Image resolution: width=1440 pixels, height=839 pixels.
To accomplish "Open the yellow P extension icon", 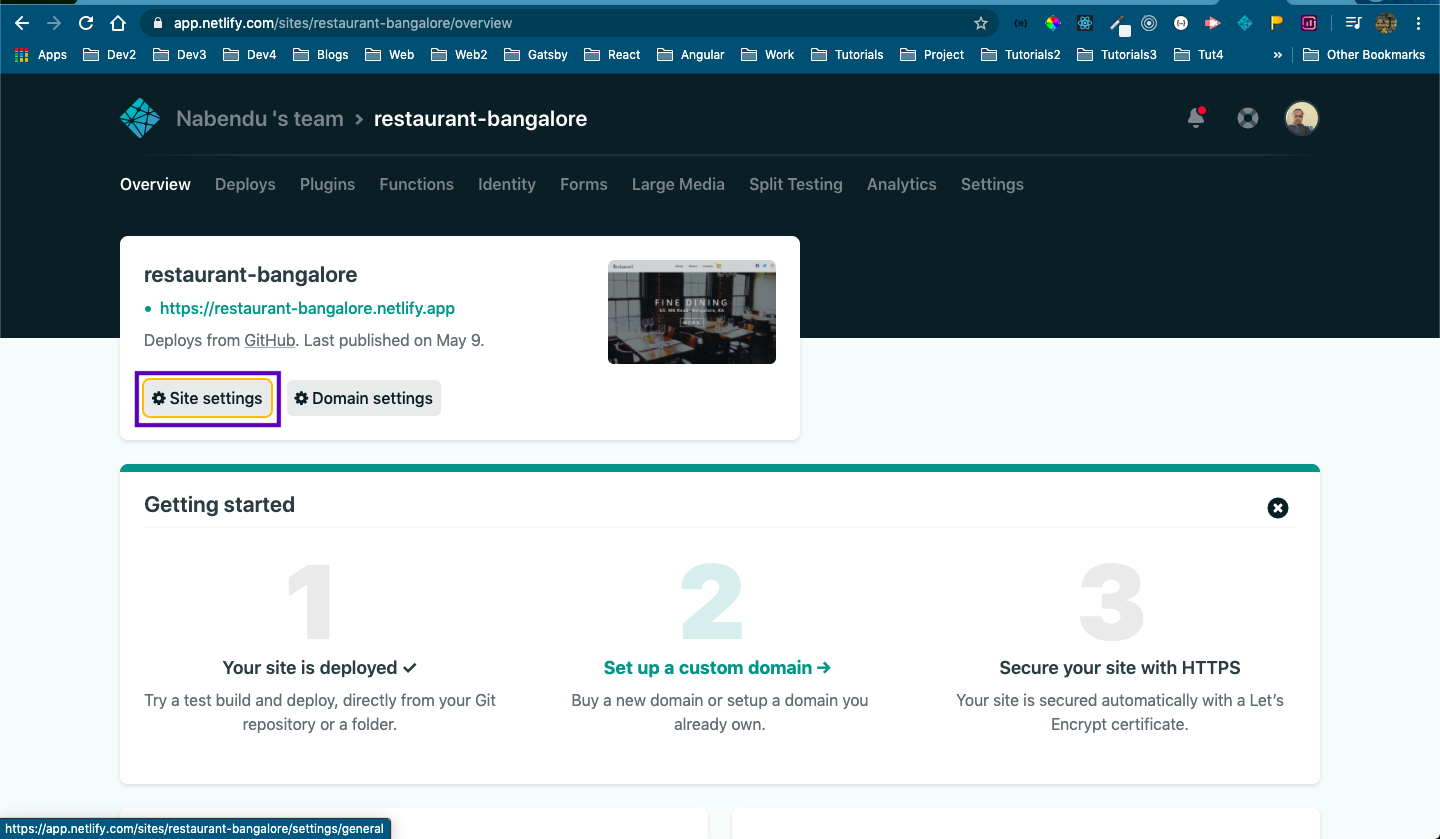I will click(x=1277, y=23).
